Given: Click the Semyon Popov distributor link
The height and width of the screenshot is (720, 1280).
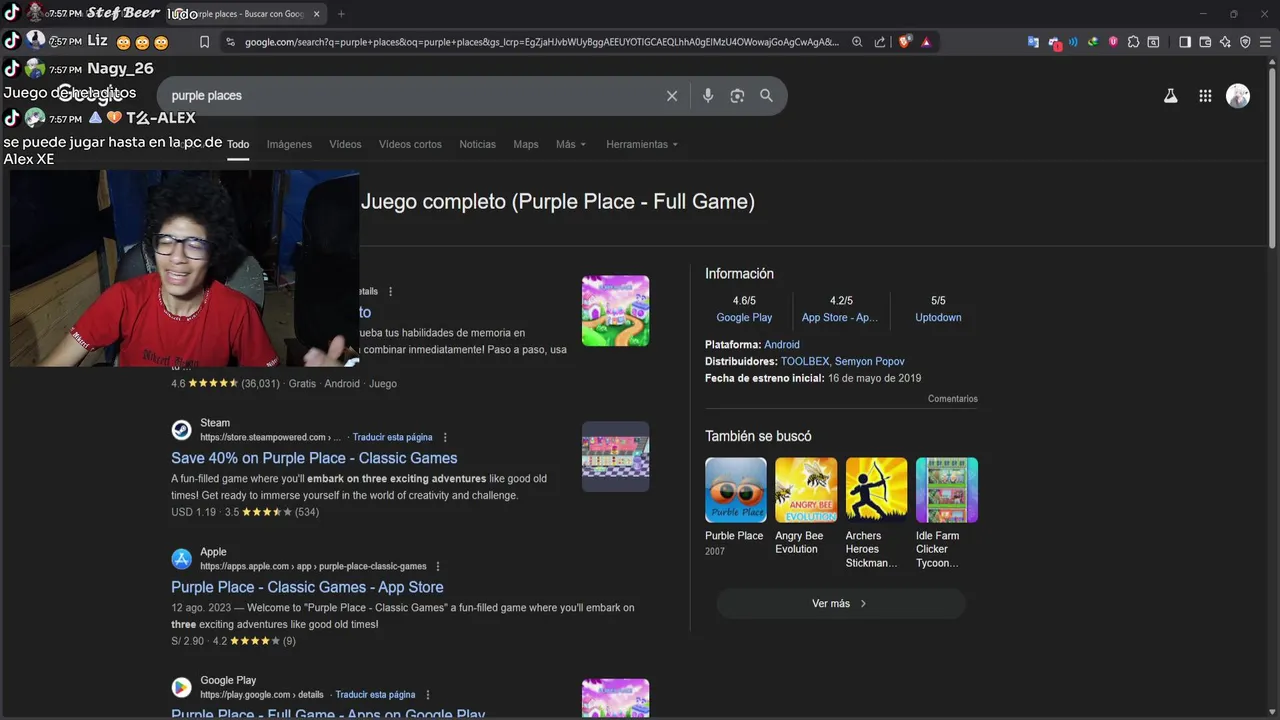Looking at the screenshot, I should (870, 361).
